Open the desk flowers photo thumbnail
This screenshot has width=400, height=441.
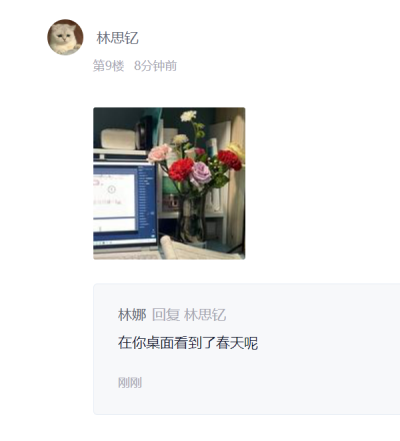pos(169,183)
